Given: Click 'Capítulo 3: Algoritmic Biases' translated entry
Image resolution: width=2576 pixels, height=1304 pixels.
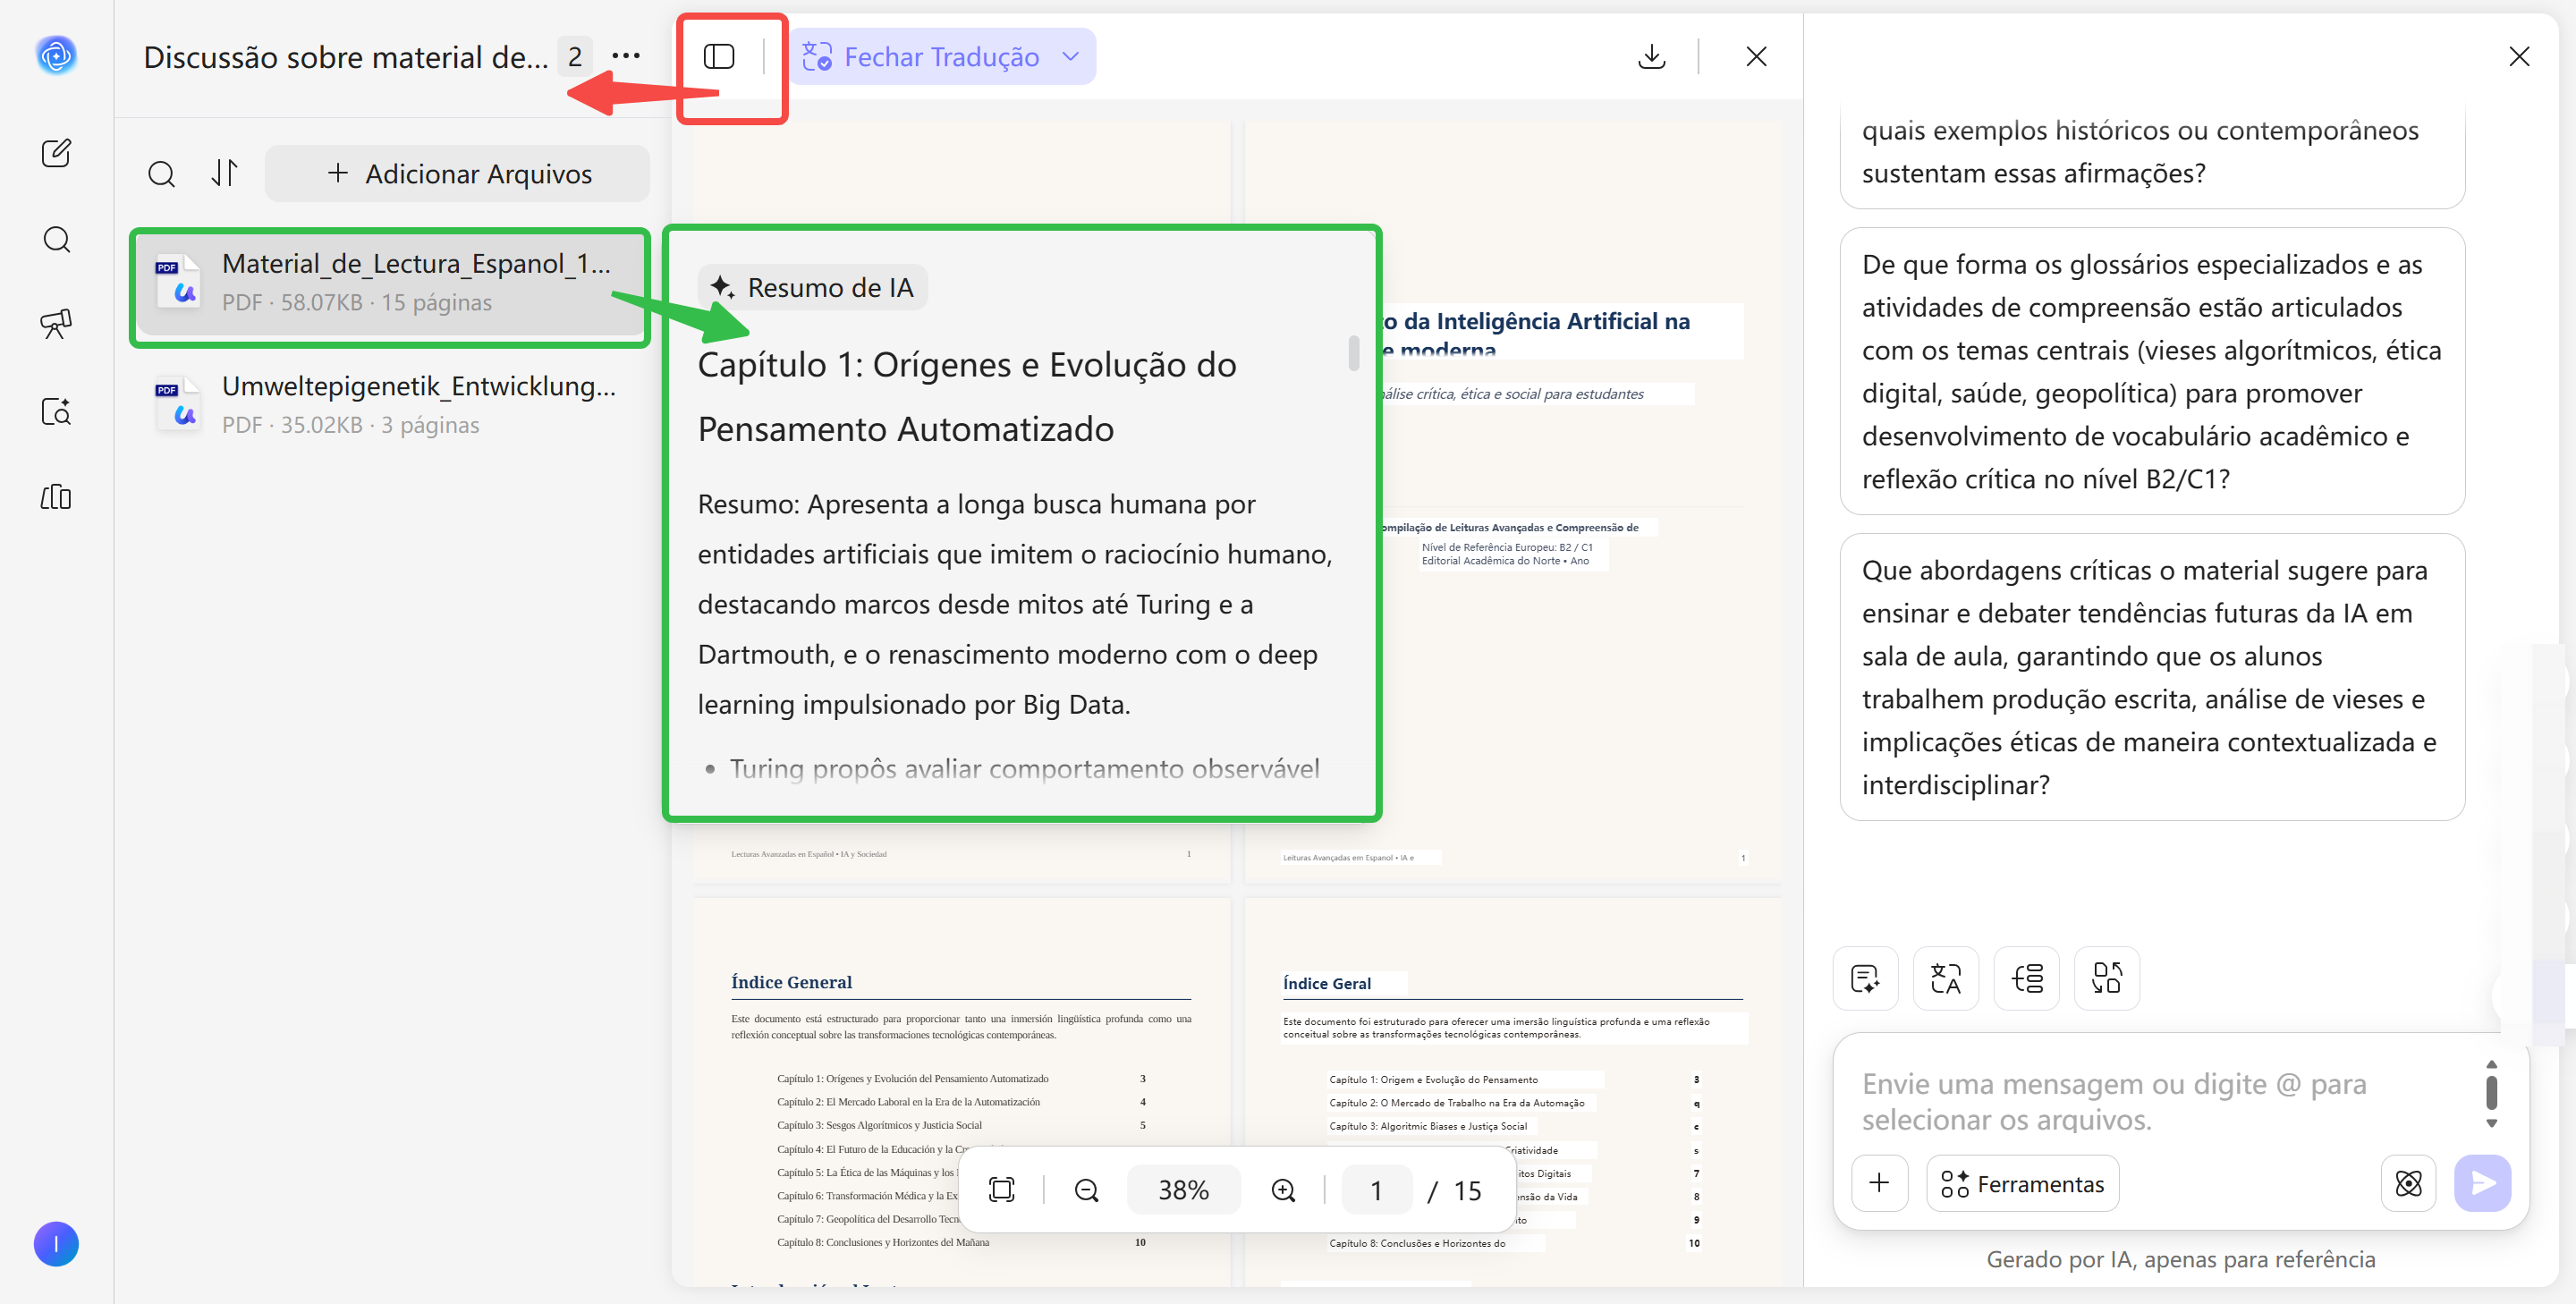Looking at the screenshot, I should [1428, 1126].
